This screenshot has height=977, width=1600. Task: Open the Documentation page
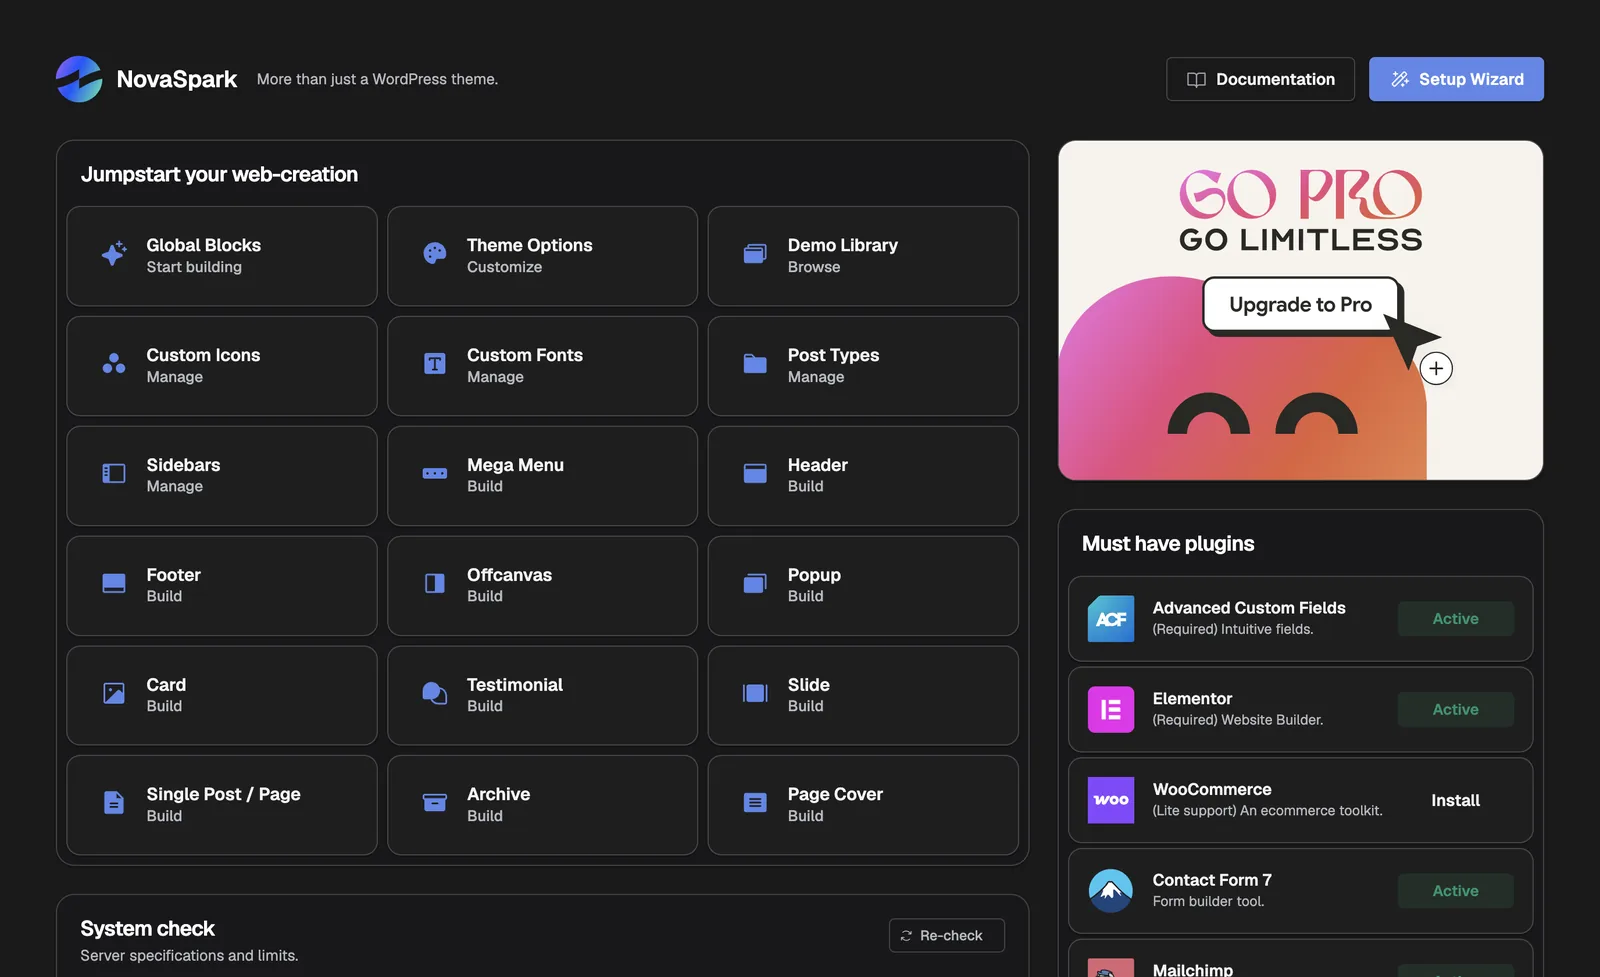1260,79
